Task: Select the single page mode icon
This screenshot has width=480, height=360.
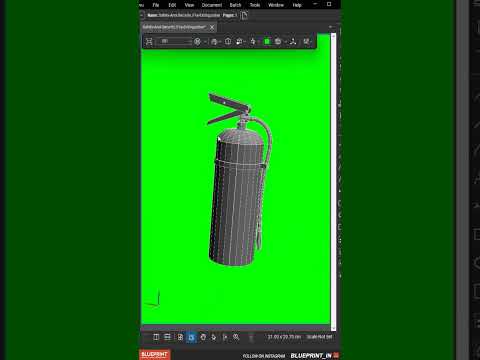Action: point(180,337)
